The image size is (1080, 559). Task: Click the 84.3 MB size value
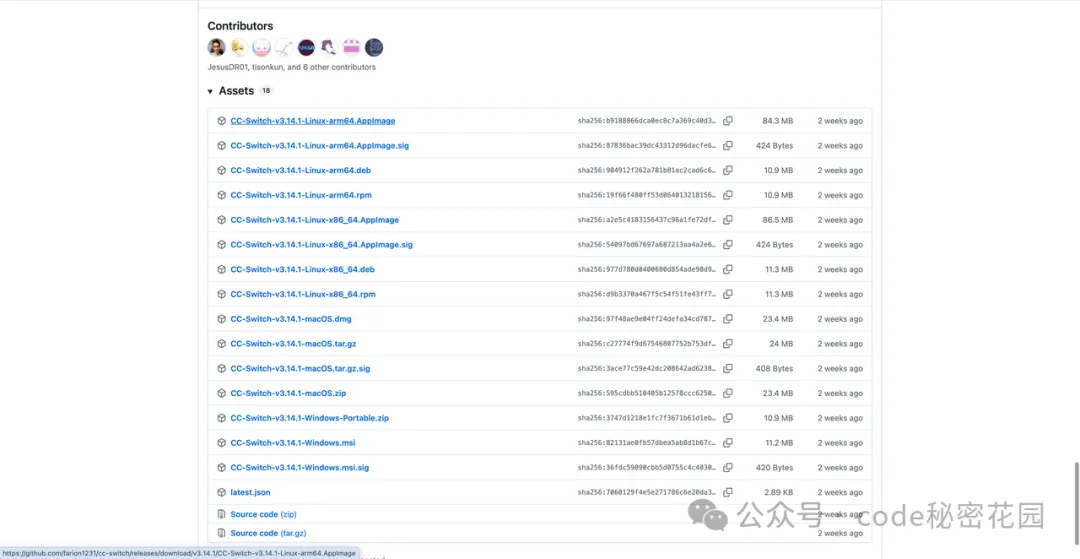click(778, 120)
